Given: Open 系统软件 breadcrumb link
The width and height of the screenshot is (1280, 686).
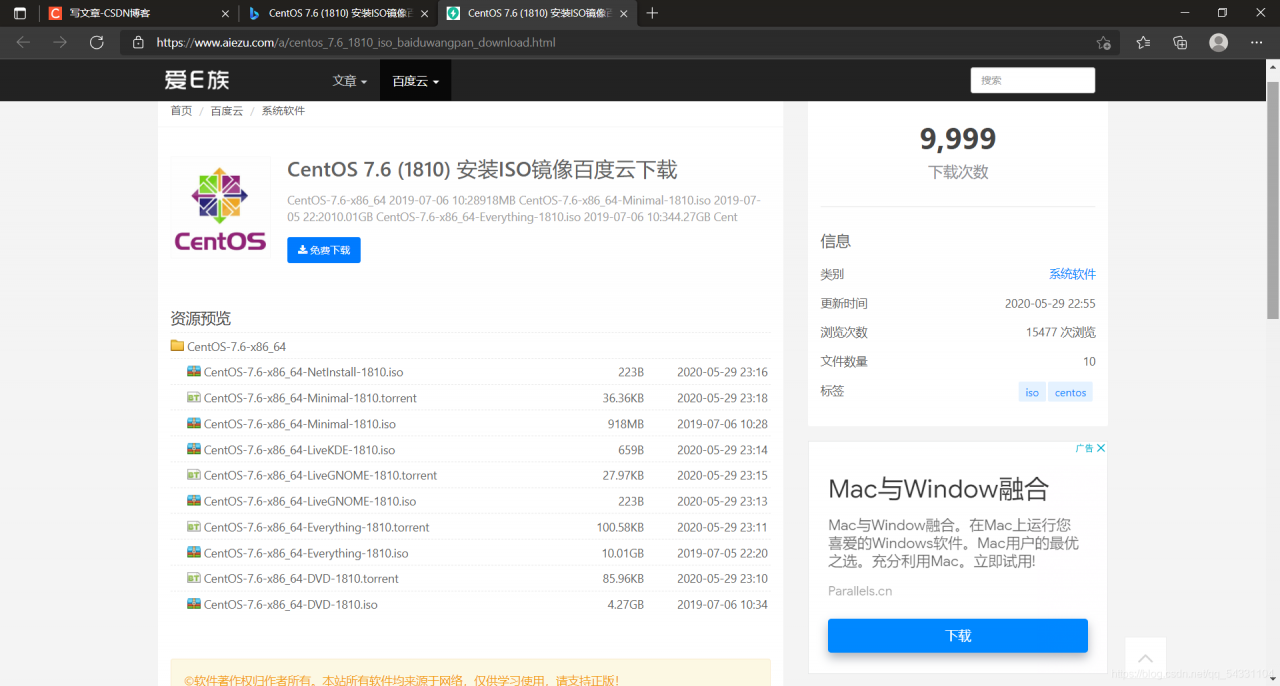Looking at the screenshot, I should click(x=283, y=111).
